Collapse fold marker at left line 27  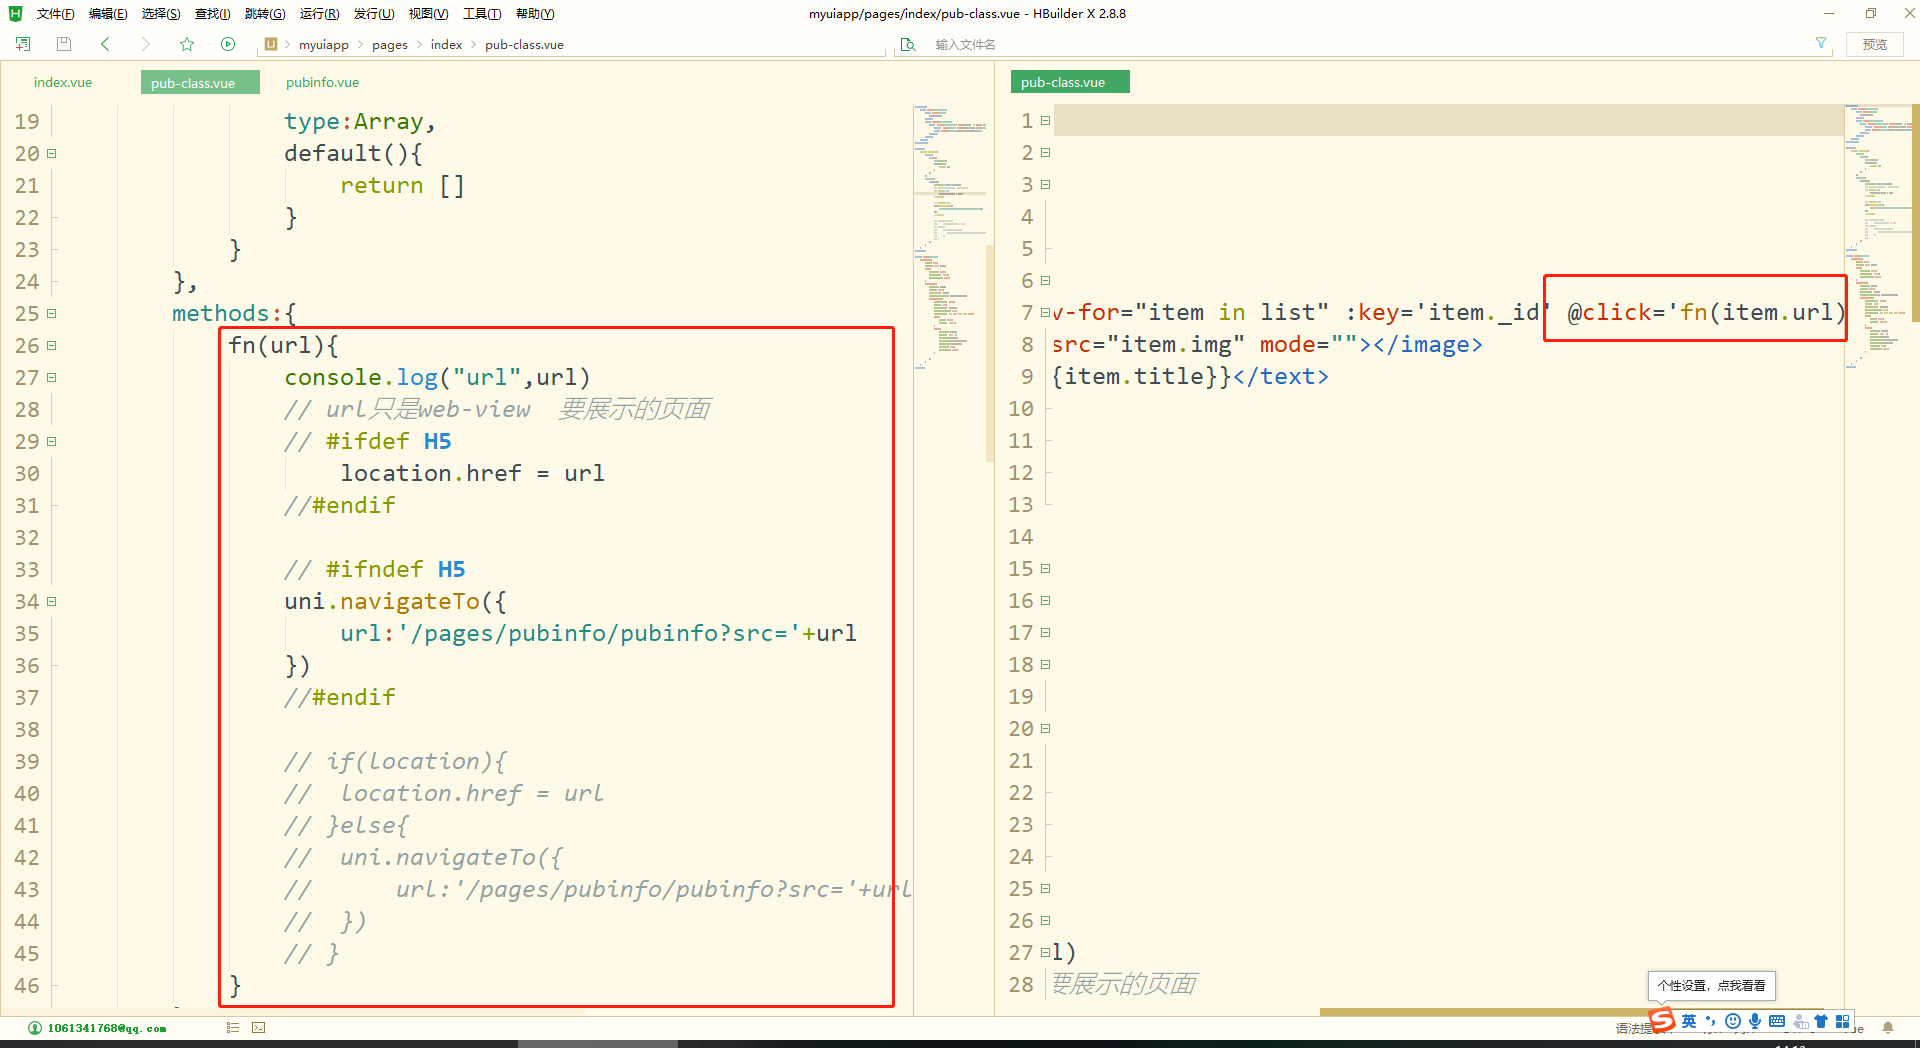(52, 377)
